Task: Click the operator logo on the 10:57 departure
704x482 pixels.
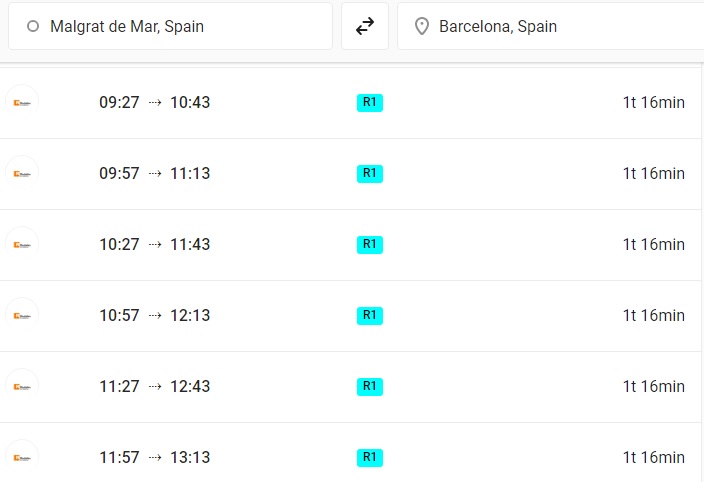Action: [22, 315]
